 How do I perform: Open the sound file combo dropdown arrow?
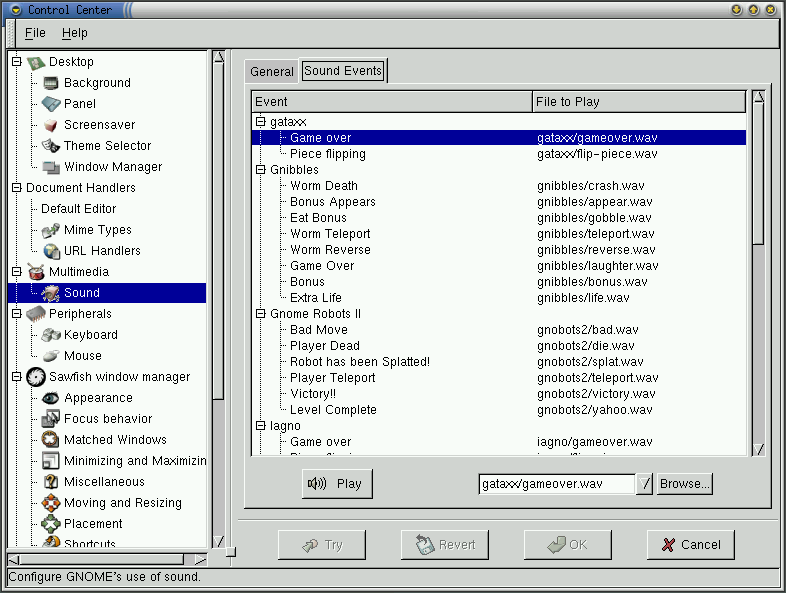tap(645, 484)
